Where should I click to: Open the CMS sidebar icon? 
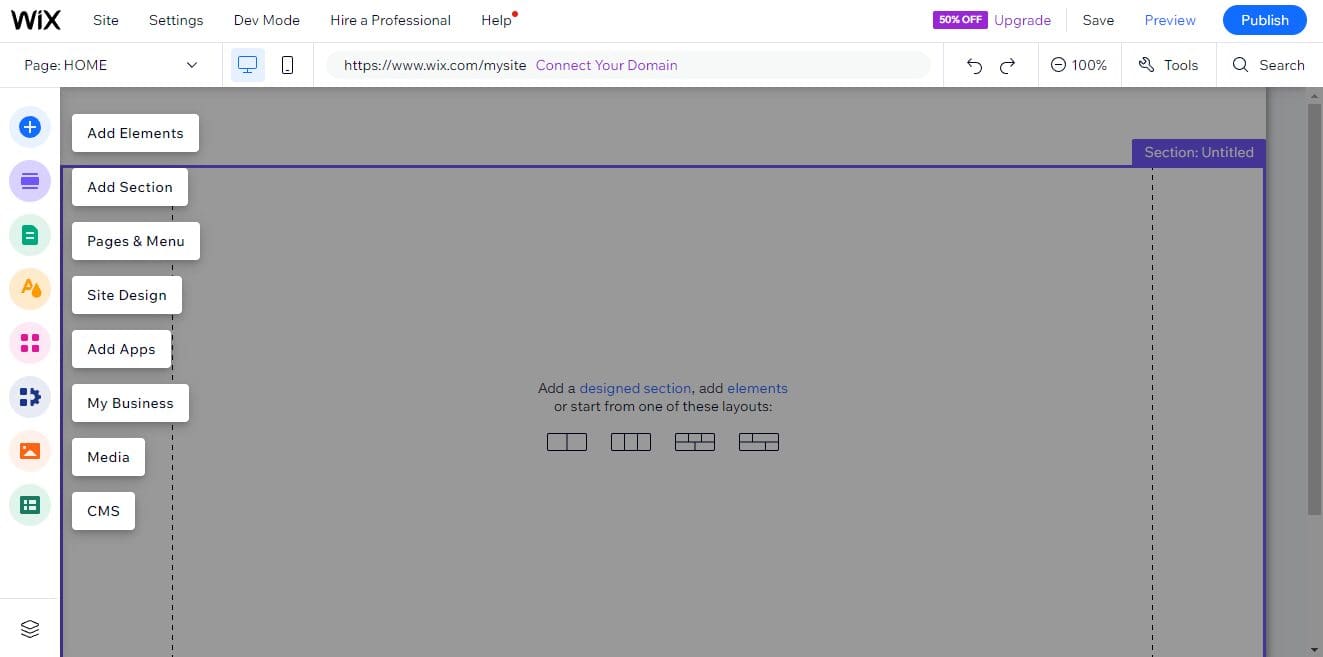click(x=30, y=505)
